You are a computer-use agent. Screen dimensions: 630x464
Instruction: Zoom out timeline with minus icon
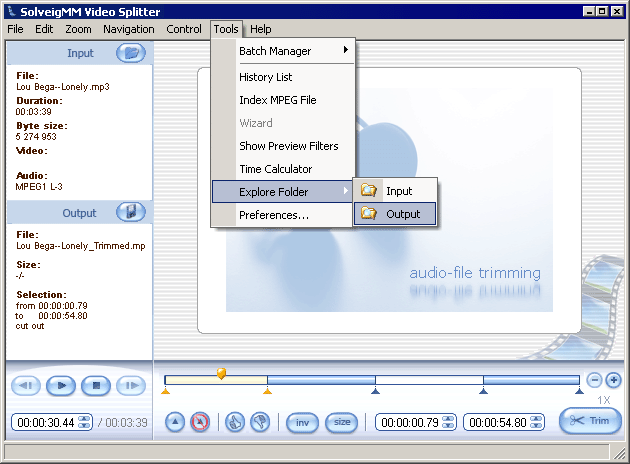594,380
